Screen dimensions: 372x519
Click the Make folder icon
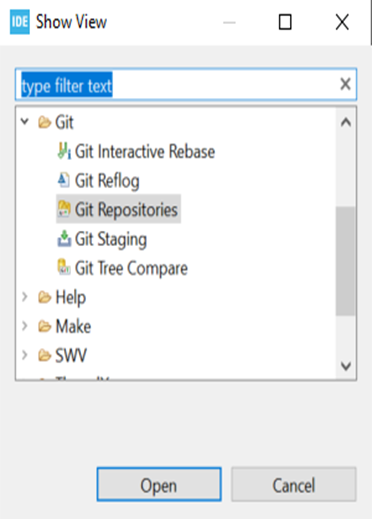coord(44,326)
